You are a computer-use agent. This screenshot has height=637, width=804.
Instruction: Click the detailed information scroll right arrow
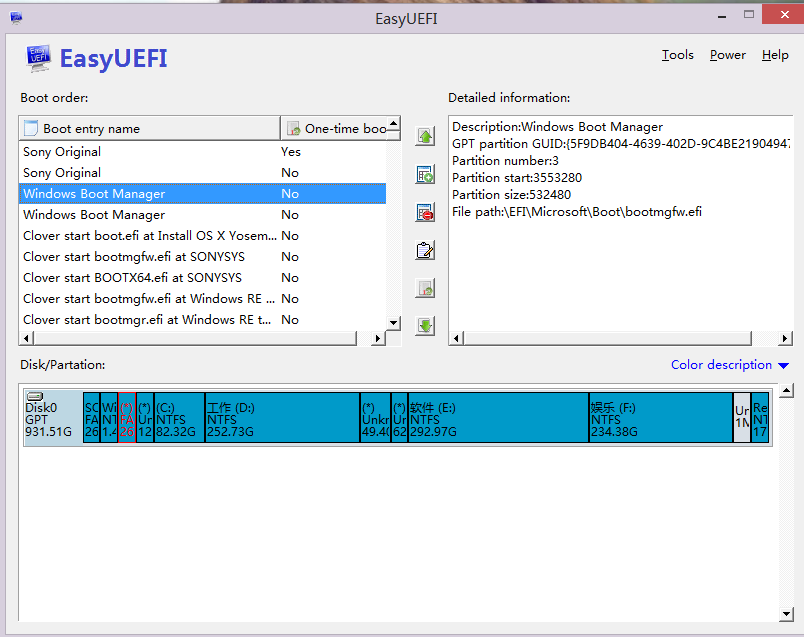[785, 338]
